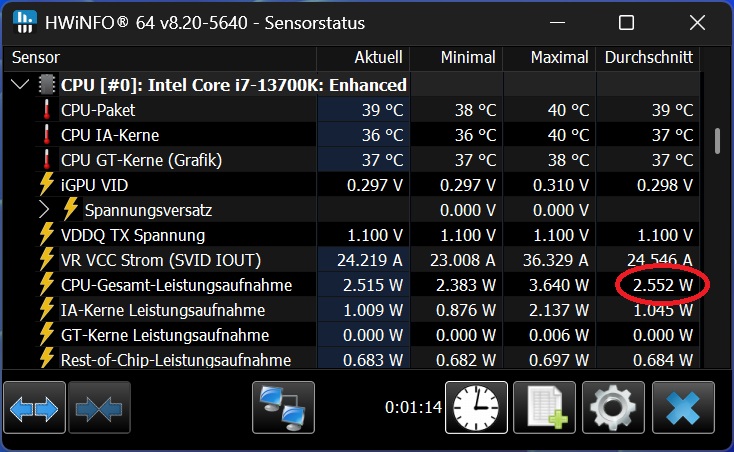Select the iGPU VID row label

94,185
